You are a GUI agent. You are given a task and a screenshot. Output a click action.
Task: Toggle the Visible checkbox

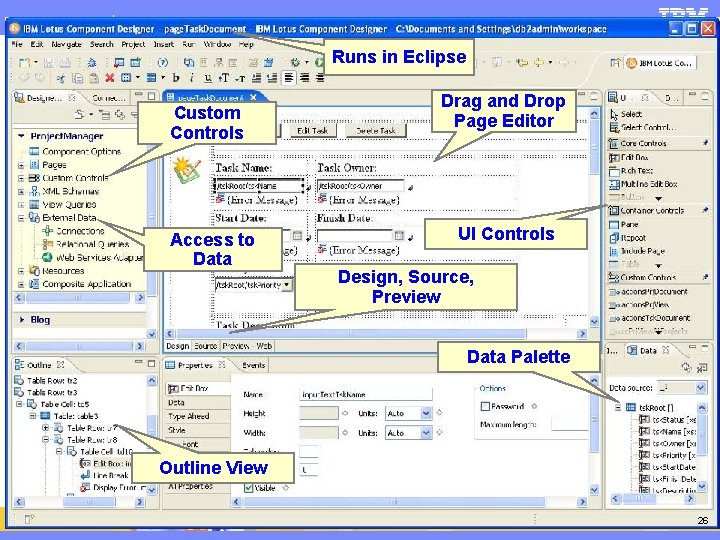click(248, 488)
